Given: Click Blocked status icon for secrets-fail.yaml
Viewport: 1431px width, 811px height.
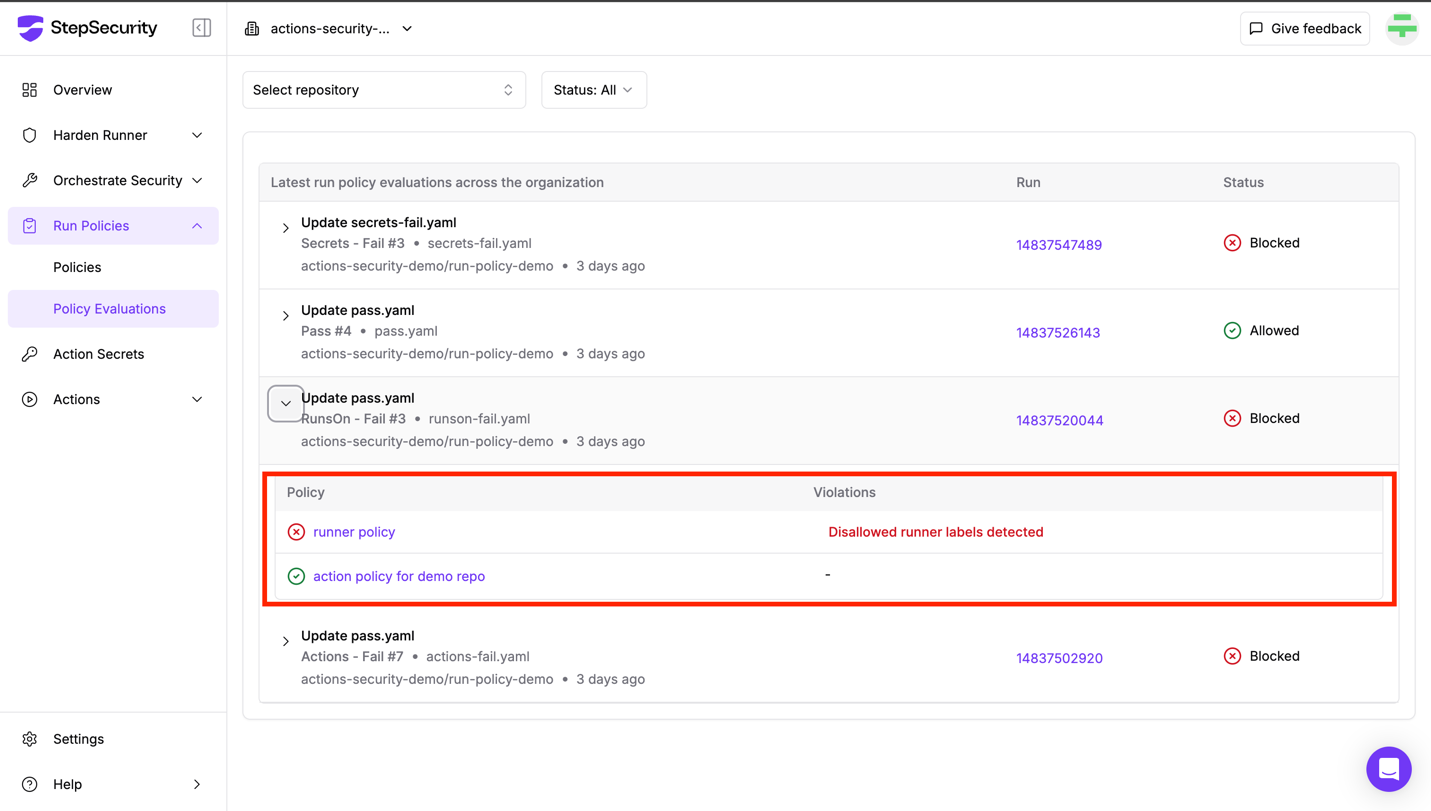Looking at the screenshot, I should point(1232,243).
